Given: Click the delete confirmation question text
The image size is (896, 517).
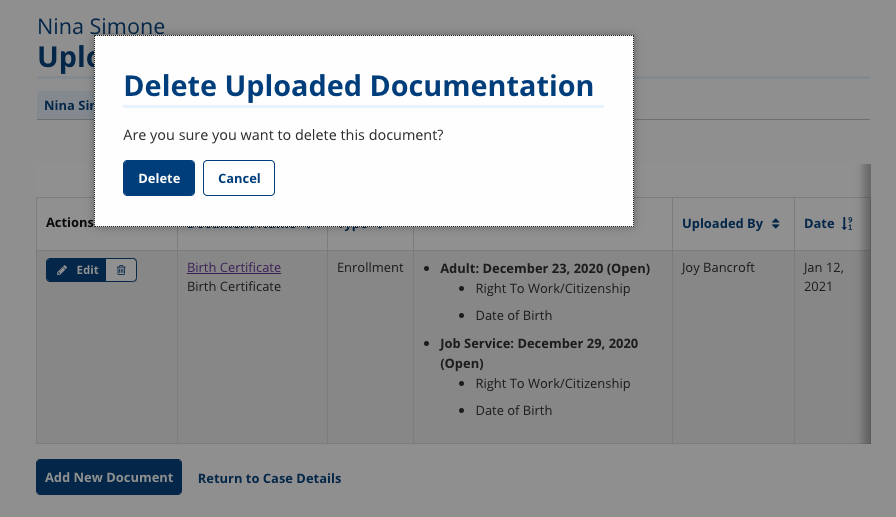Looking at the screenshot, I should [283, 135].
